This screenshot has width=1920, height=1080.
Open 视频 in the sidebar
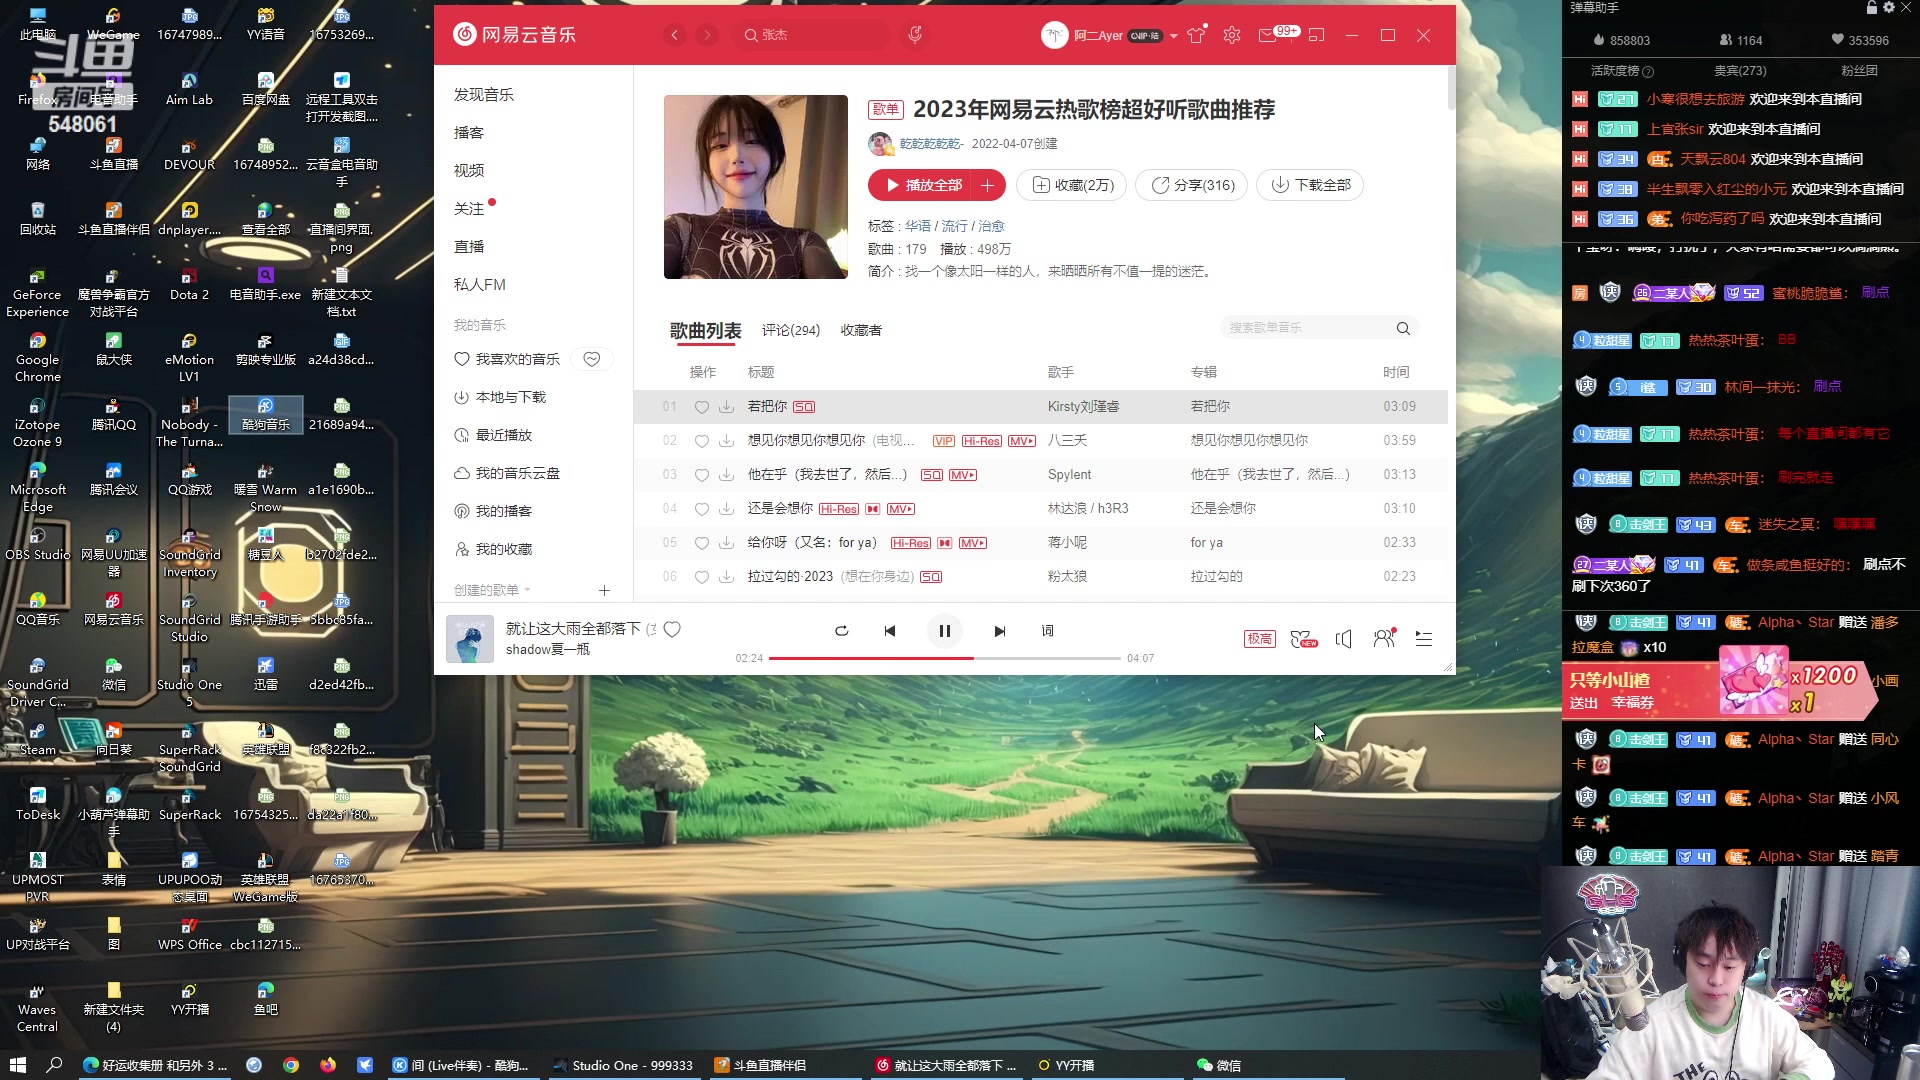pos(469,170)
